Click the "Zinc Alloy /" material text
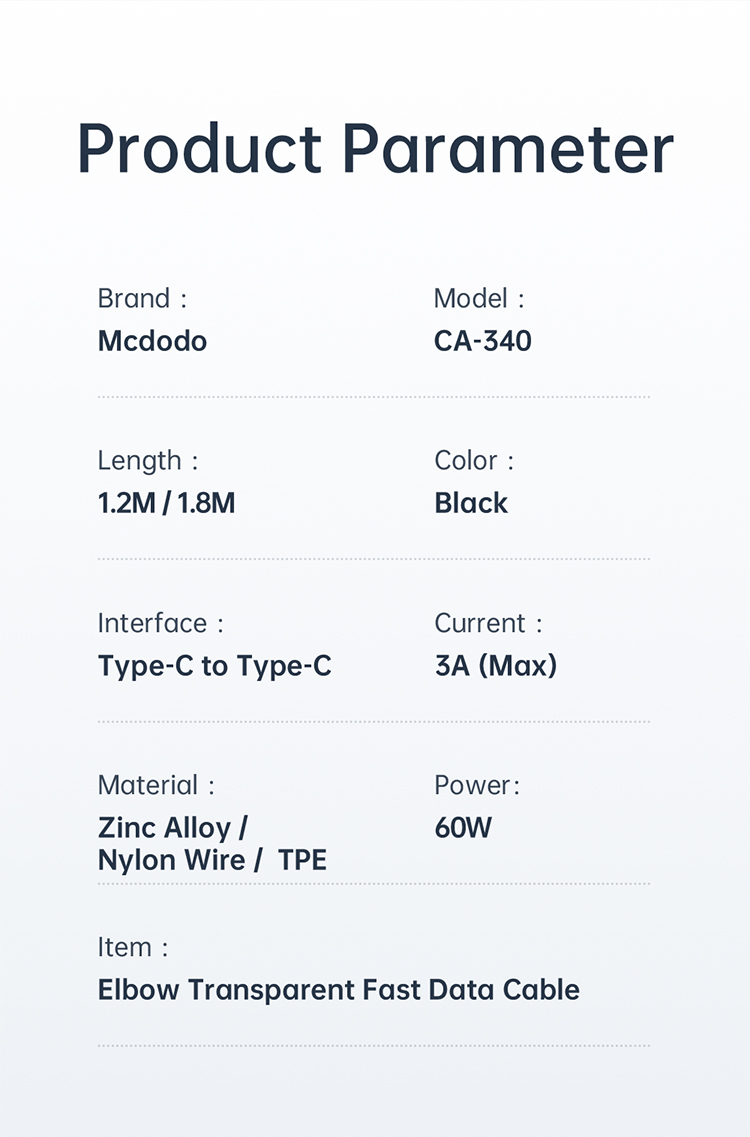The width and height of the screenshot is (750, 1137). click(x=172, y=828)
